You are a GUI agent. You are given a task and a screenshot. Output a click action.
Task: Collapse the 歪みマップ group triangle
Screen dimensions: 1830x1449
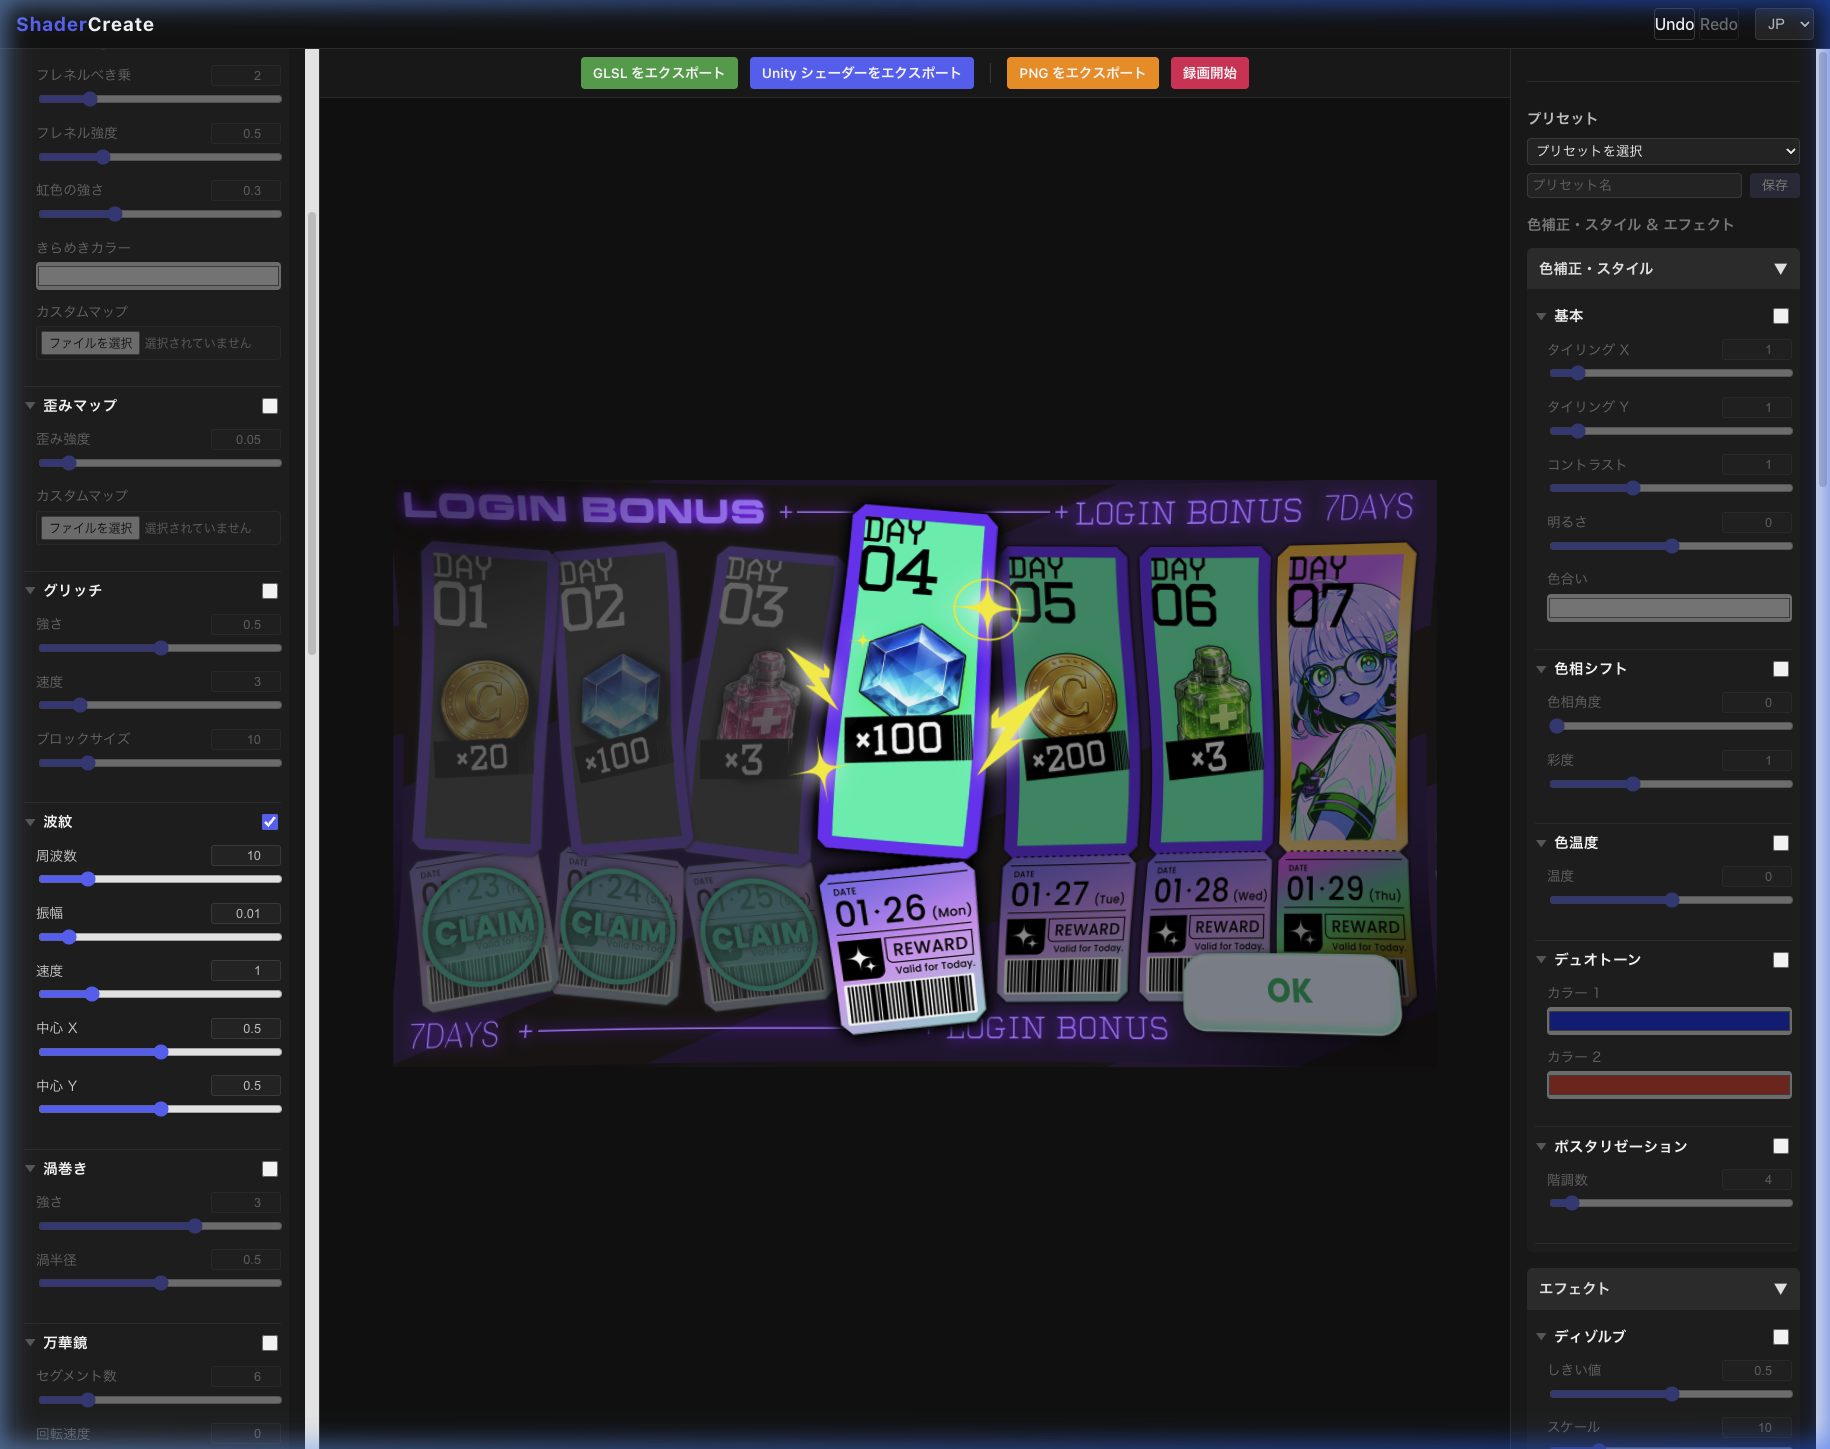point(30,406)
